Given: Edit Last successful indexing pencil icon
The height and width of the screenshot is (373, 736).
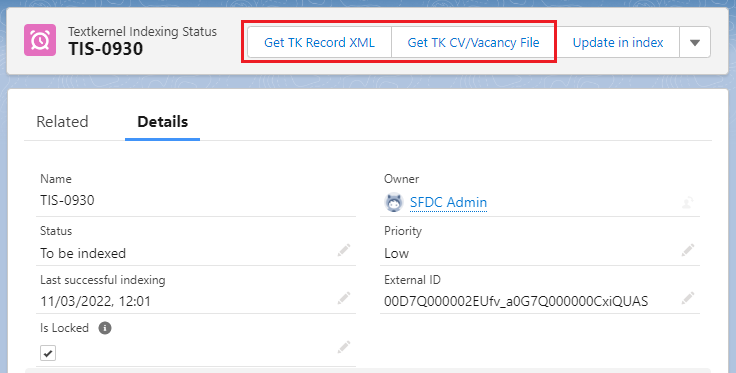Looking at the screenshot, I should pos(344,298).
